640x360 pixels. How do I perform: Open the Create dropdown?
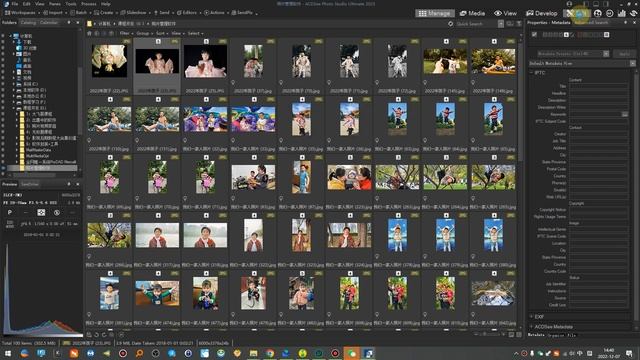pyautogui.click(x=106, y=13)
